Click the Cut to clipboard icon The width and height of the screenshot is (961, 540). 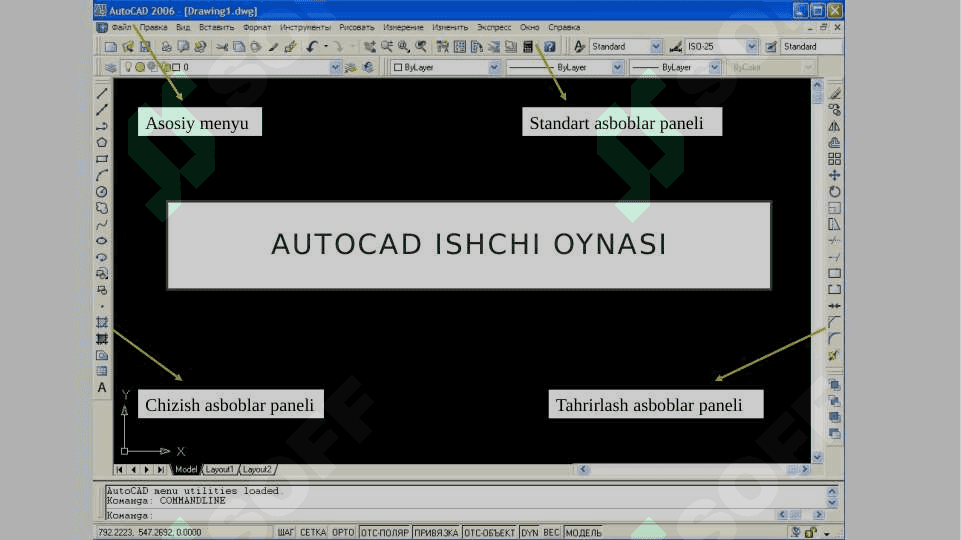point(222,47)
